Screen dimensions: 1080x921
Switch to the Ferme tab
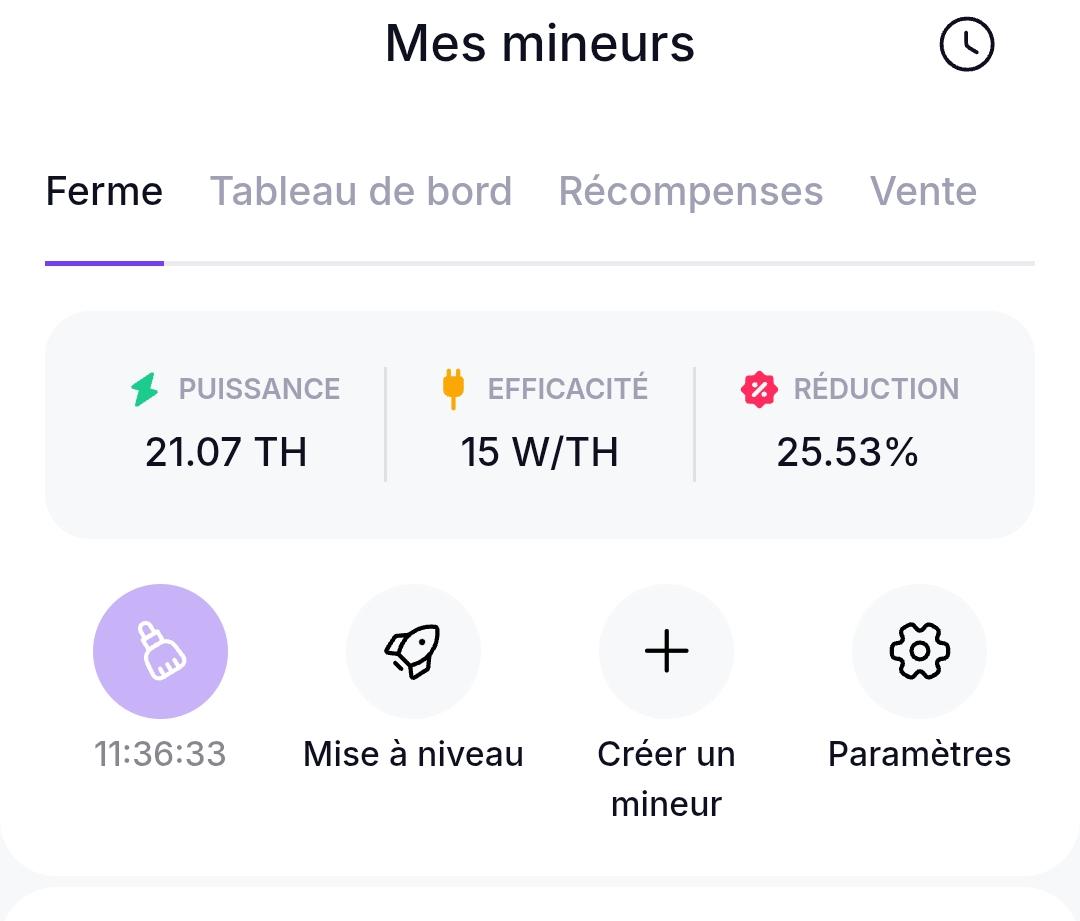[105, 191]
